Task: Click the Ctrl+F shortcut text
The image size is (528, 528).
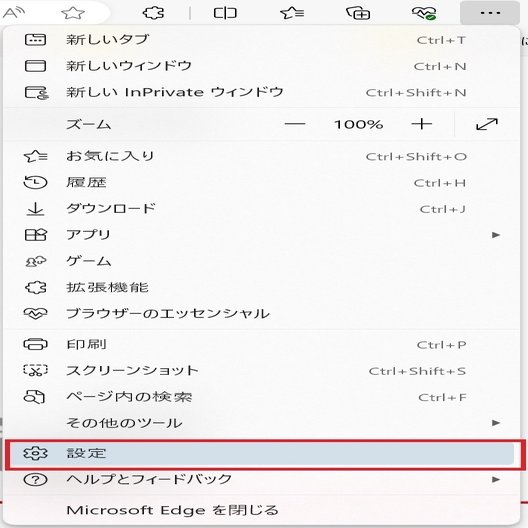Action: click(x=442, y=398)
